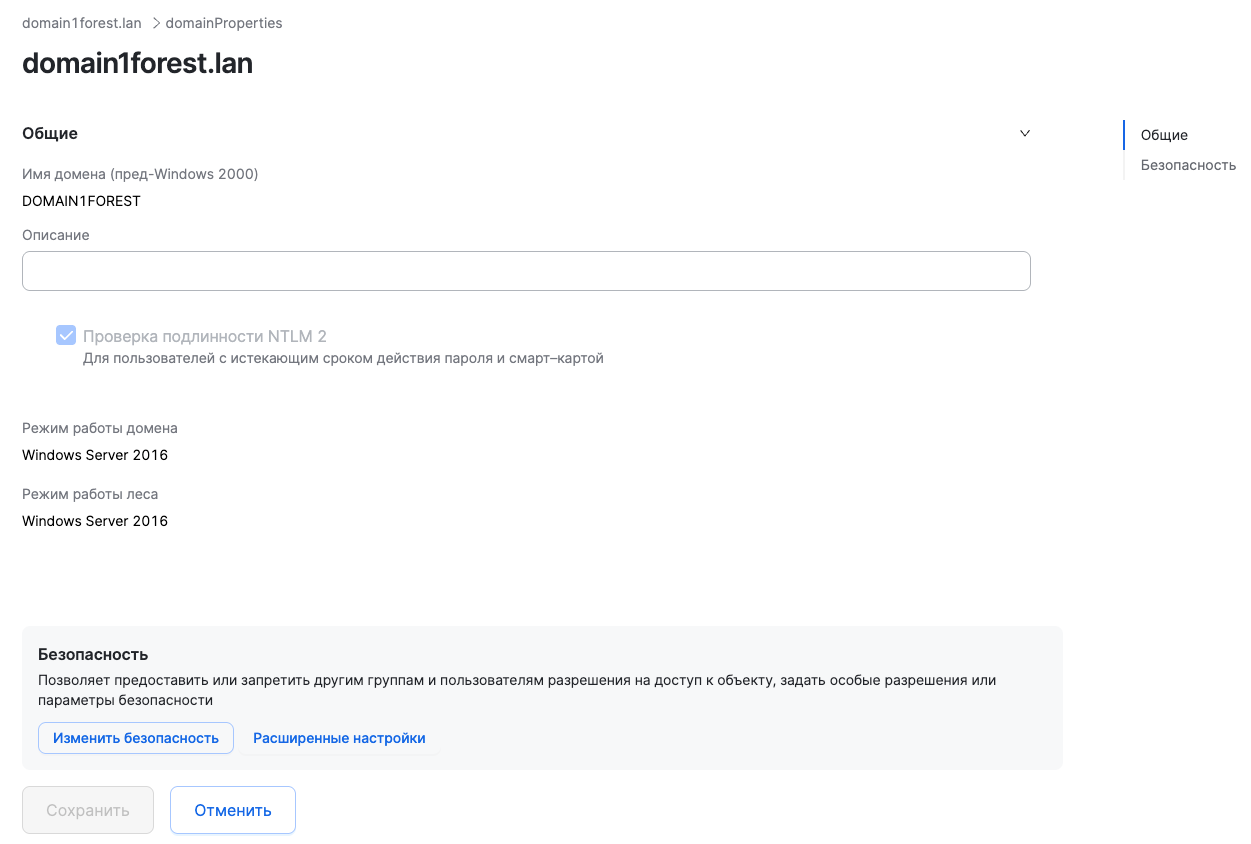Cancel changes with the Отменить button
This screenshot has height=844, width=1251.
[232, 810]
